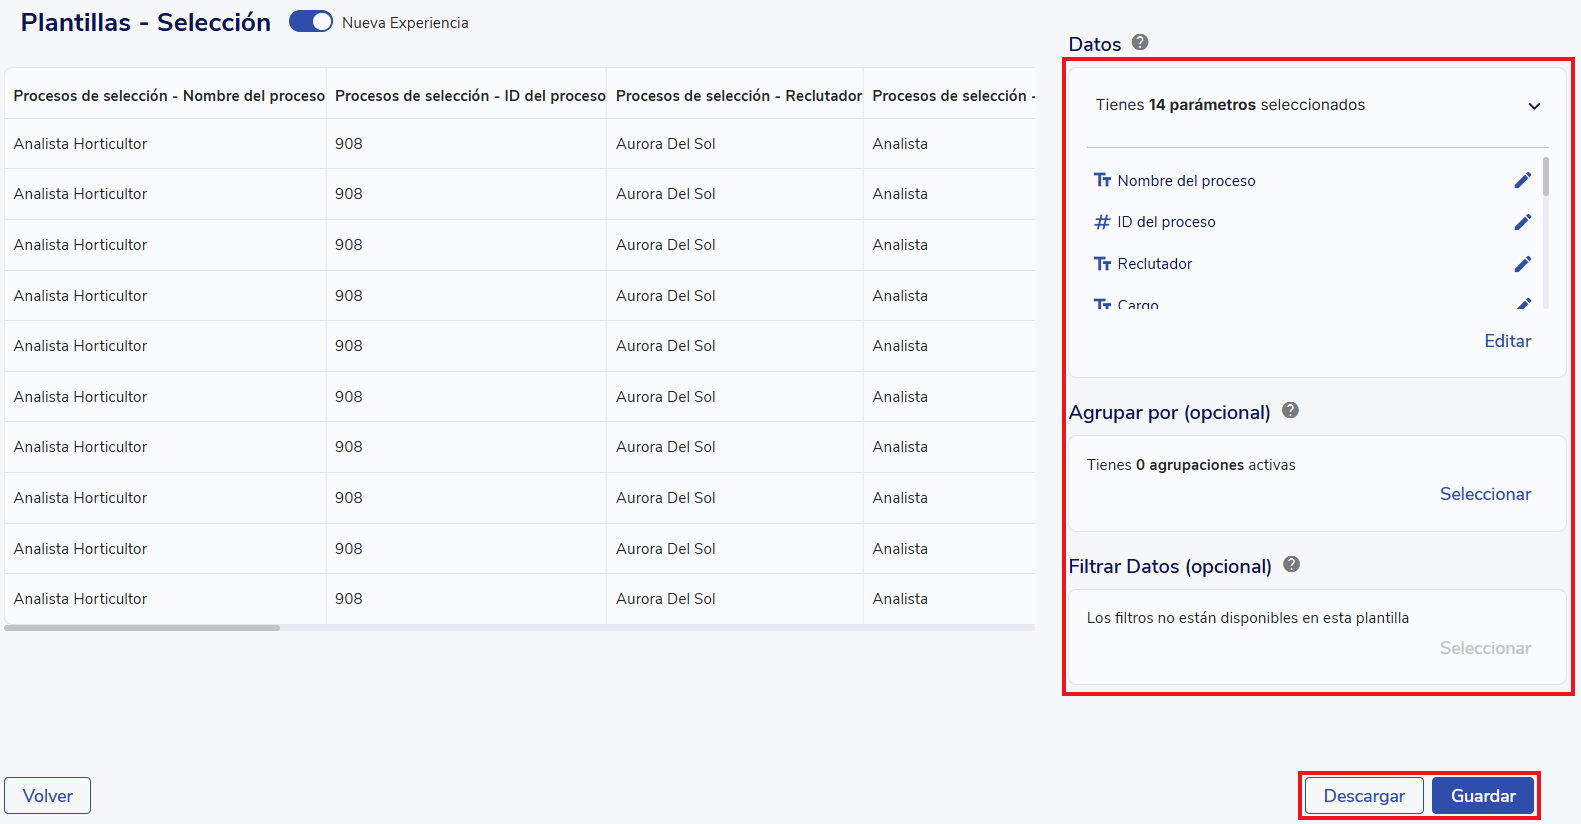The width and height of the screenshot is (1581, 824).
Task: Click the parameters list vertical scrollbar
Action: [1546, 177]
